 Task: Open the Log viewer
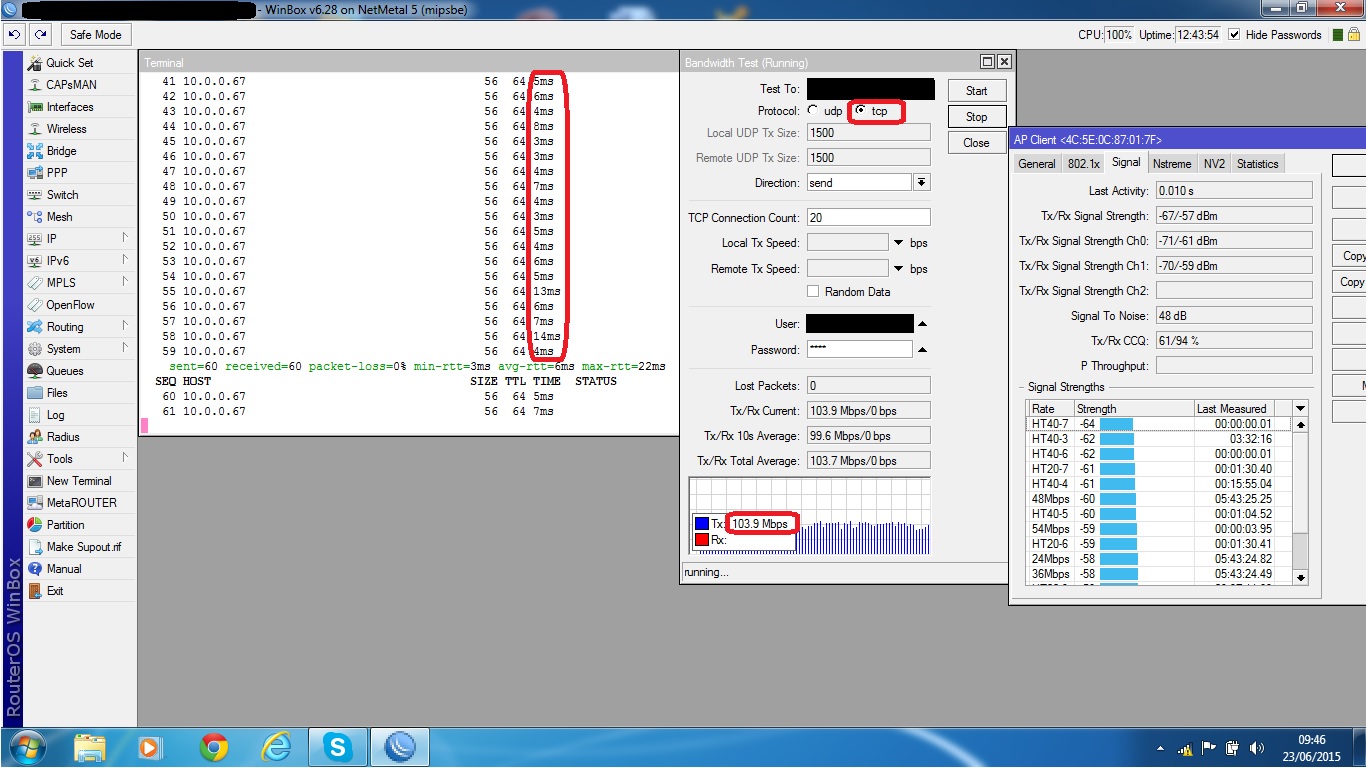point(55,415)
